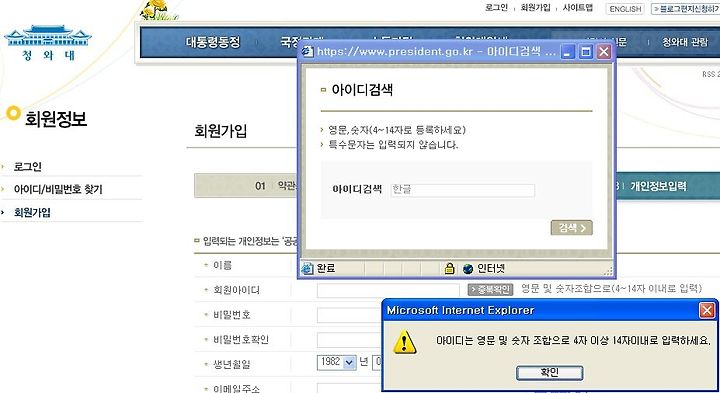Click the 비밀번호확인 input field

pyautogui.click(x=349, y=340)
